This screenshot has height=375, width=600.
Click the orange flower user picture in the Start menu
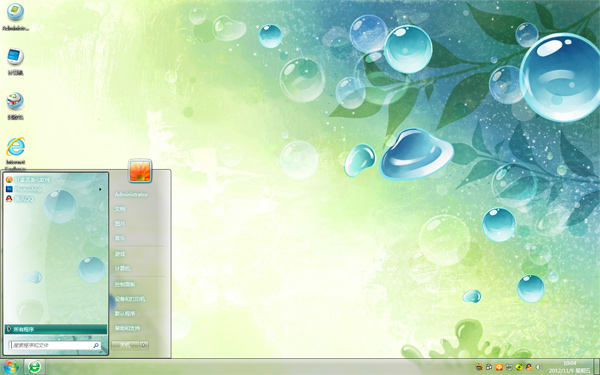[140, 171]
